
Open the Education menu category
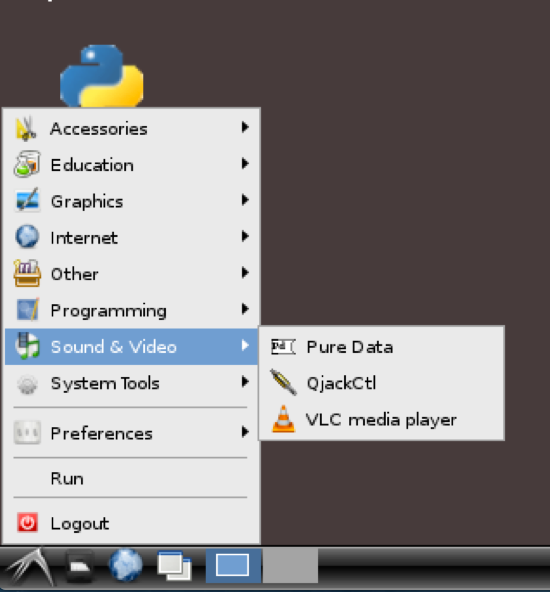coord(131,165)
